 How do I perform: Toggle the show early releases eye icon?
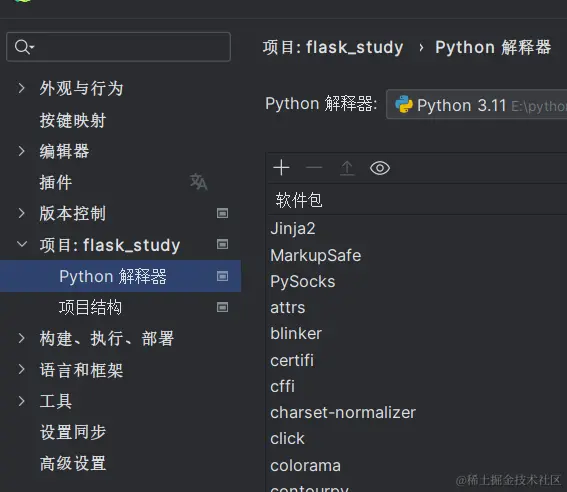tap(380, 168)
